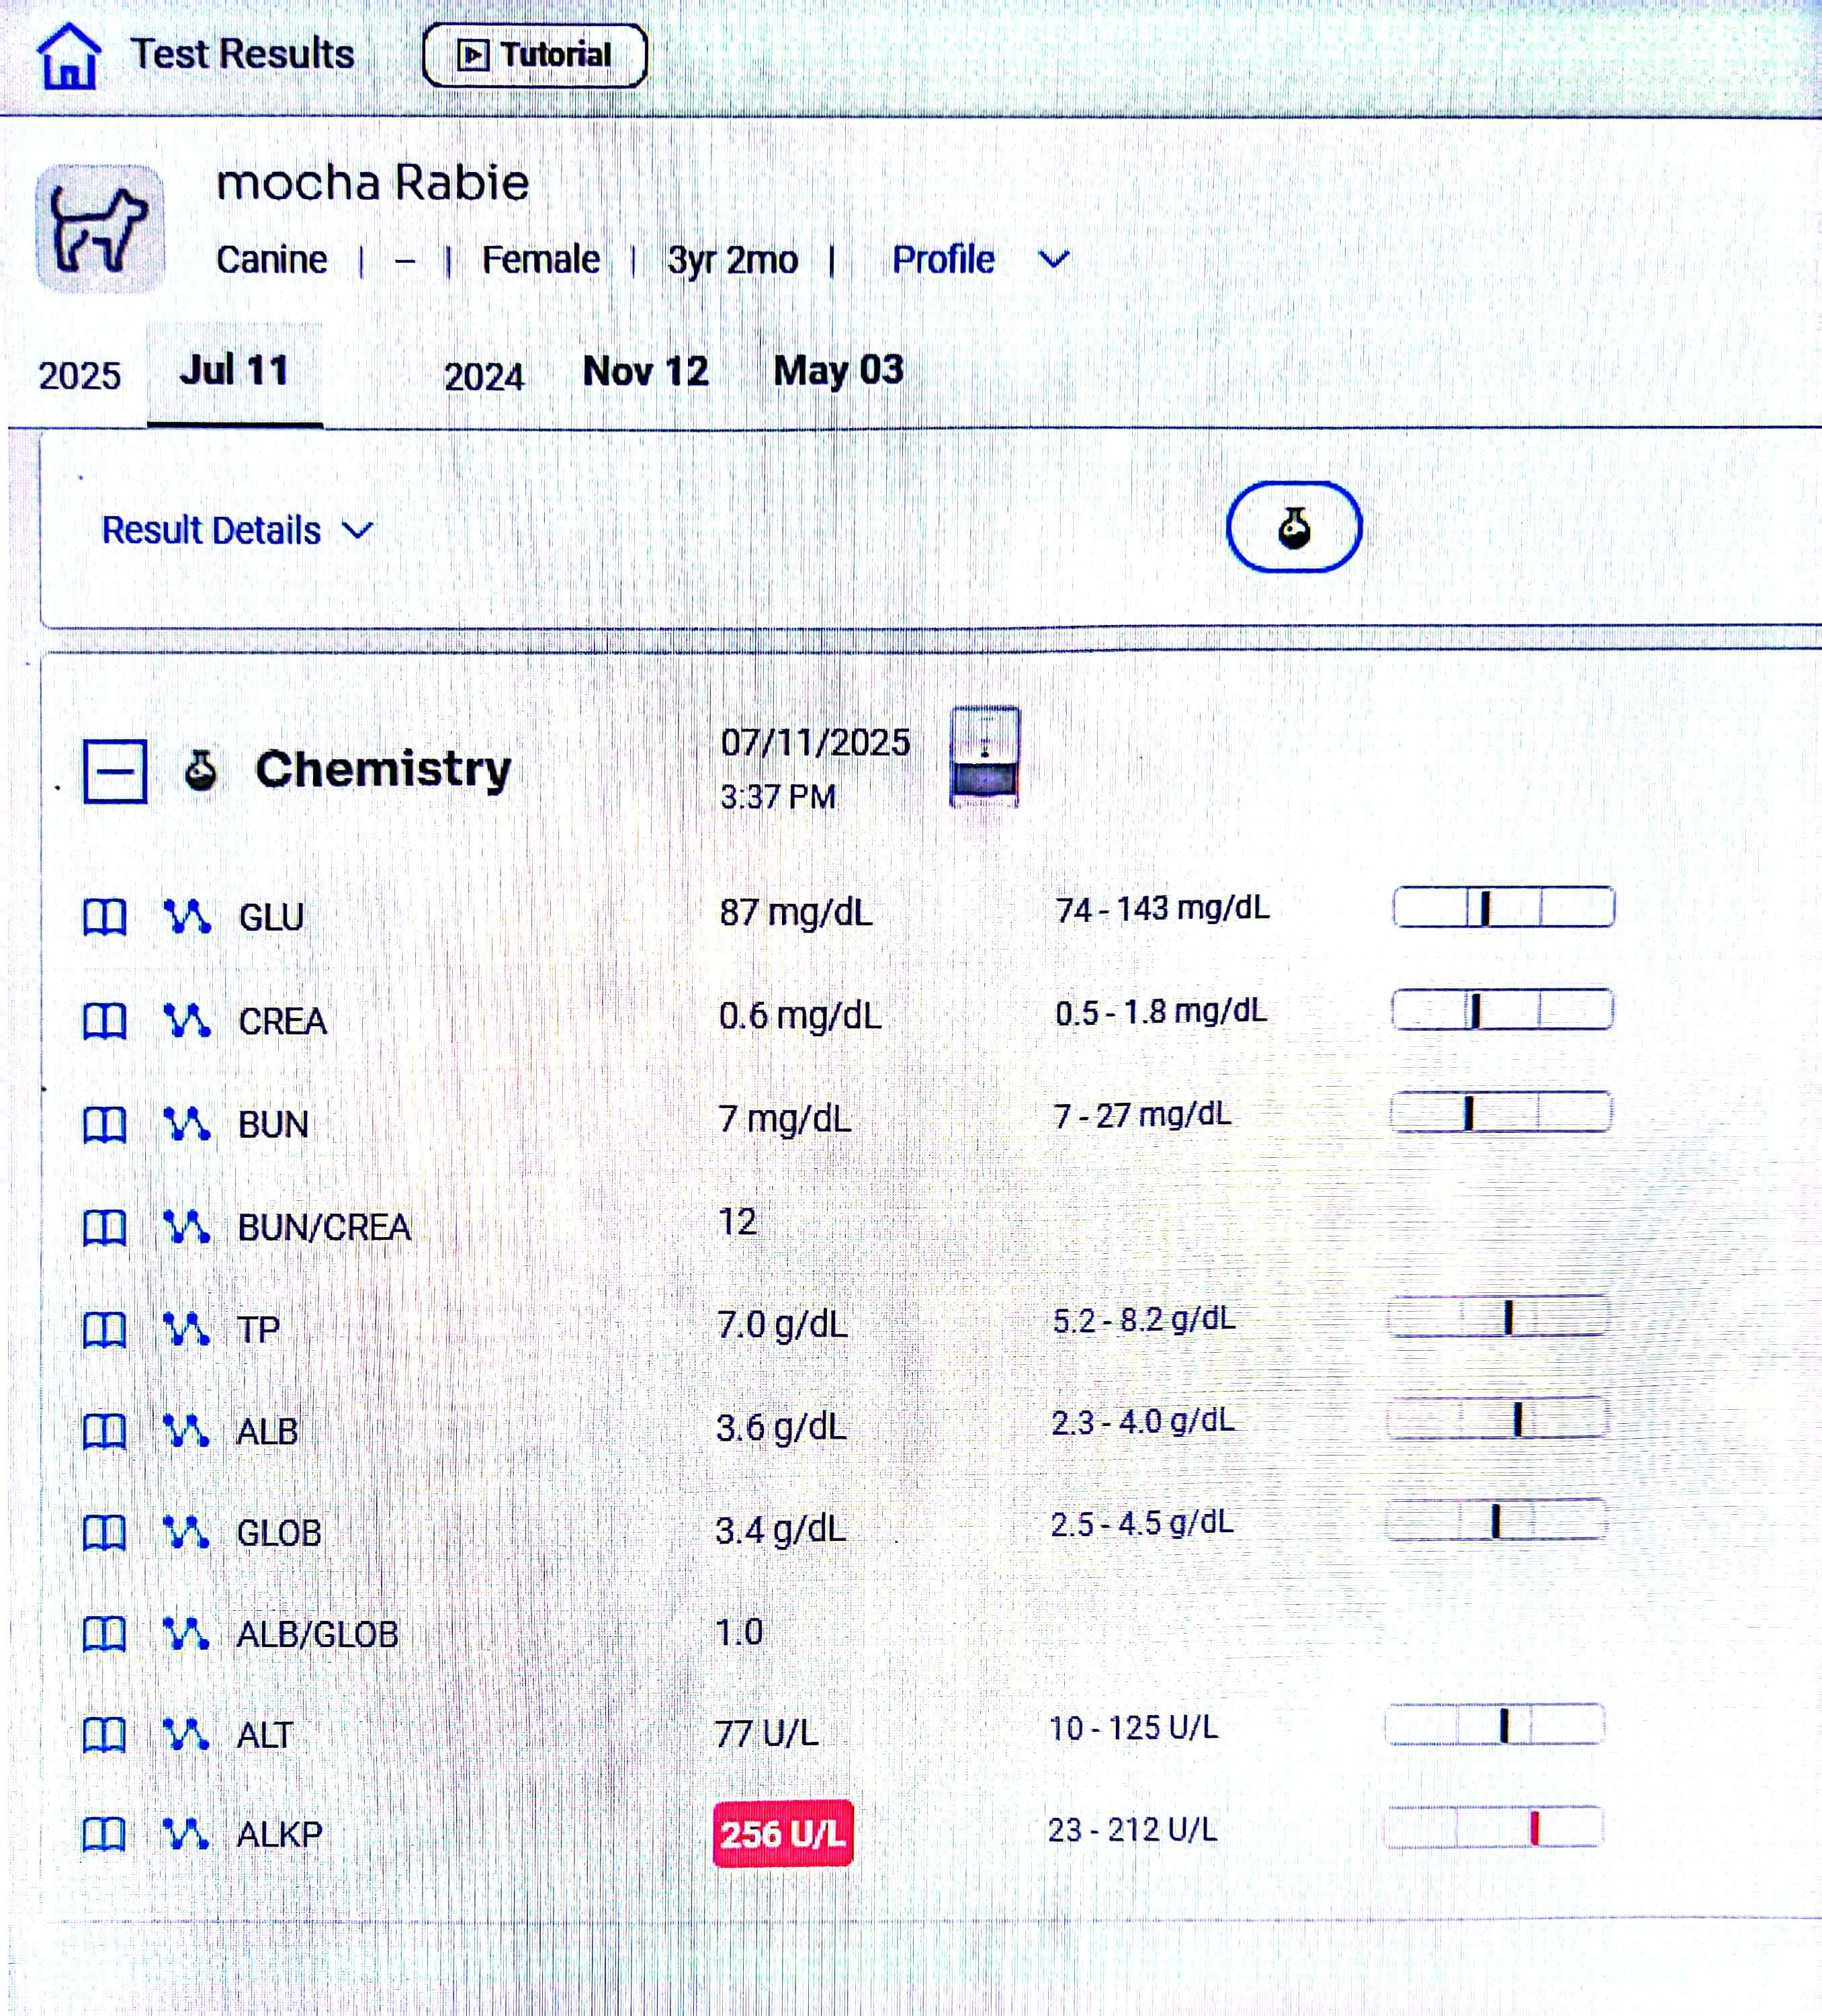
Task: Expand the Result Details dropdown
Action: click(x=237, y=530)
